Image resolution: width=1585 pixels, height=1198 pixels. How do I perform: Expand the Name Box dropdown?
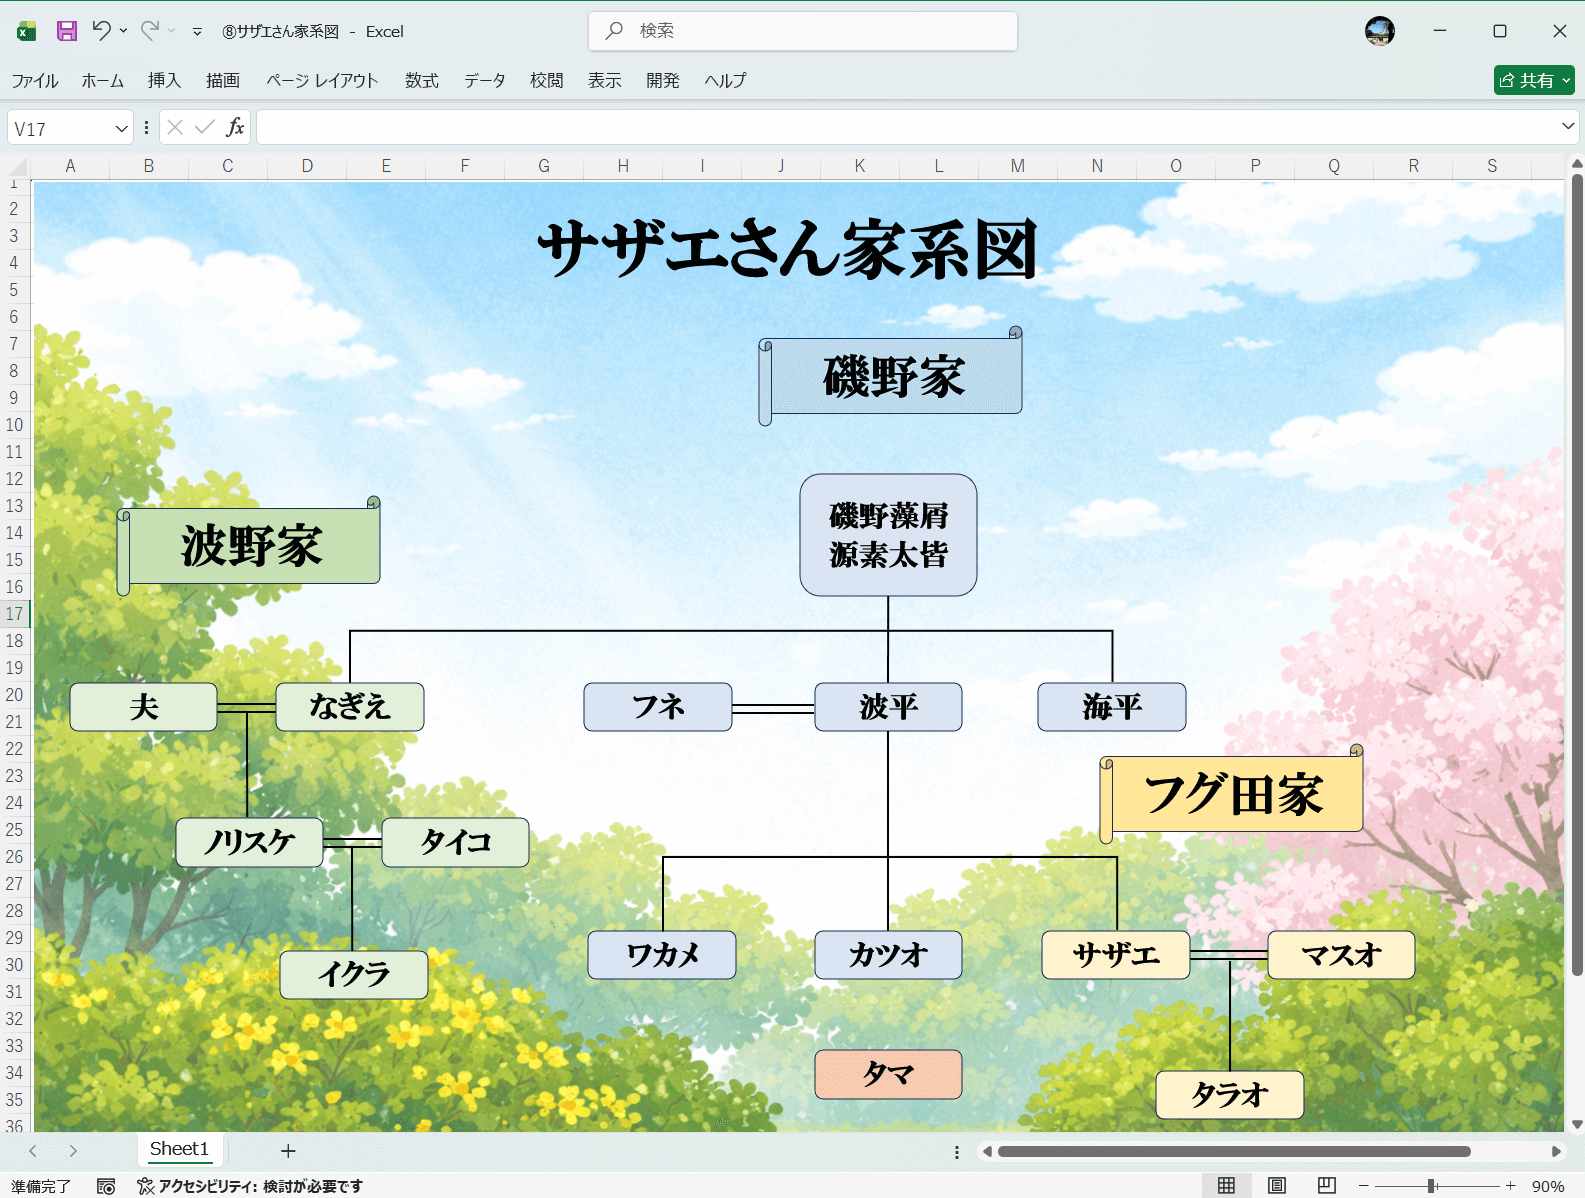(x=121, y=128)
